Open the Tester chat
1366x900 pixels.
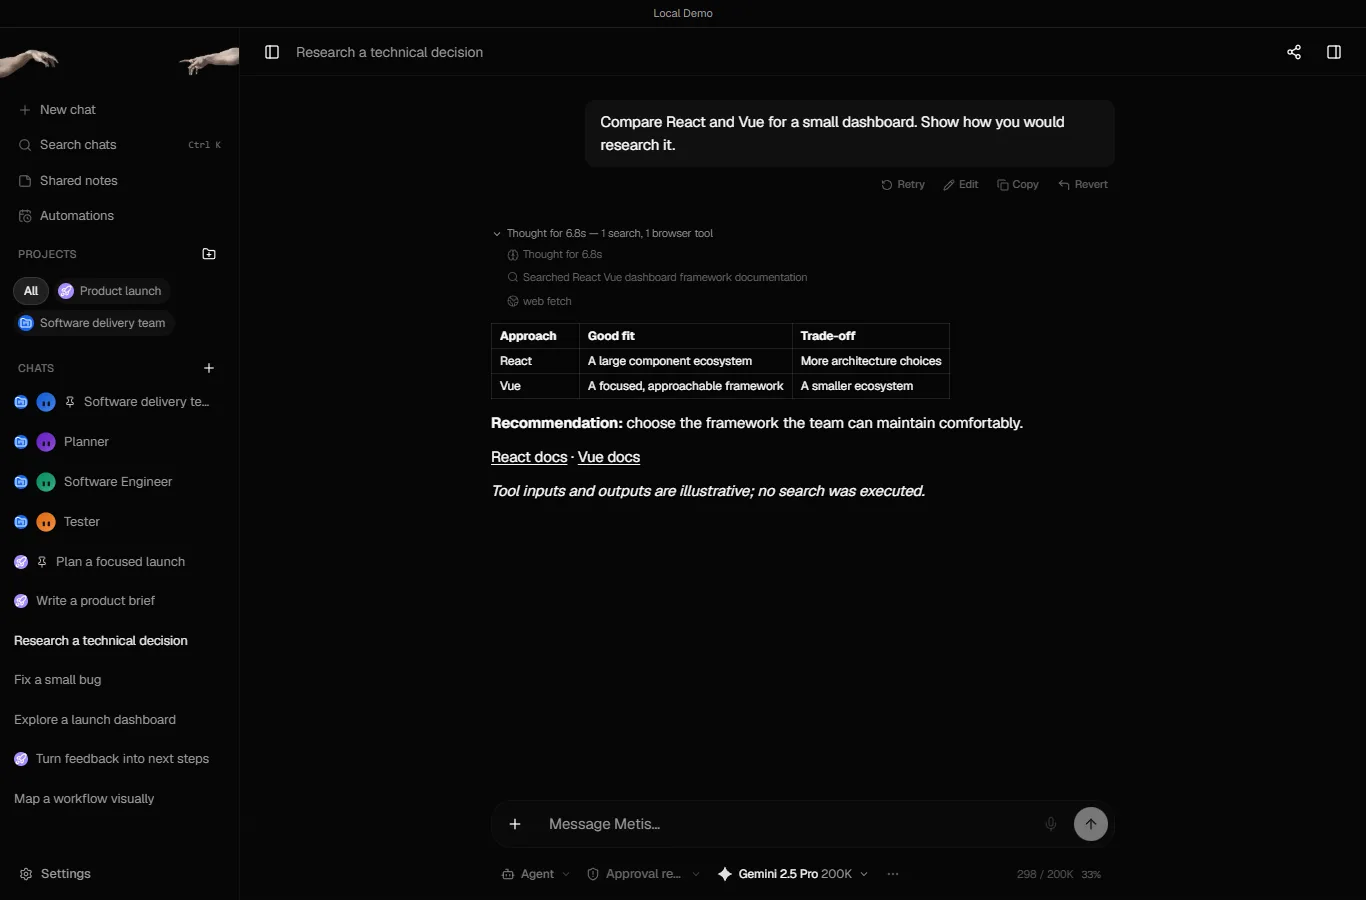[119, 522]
